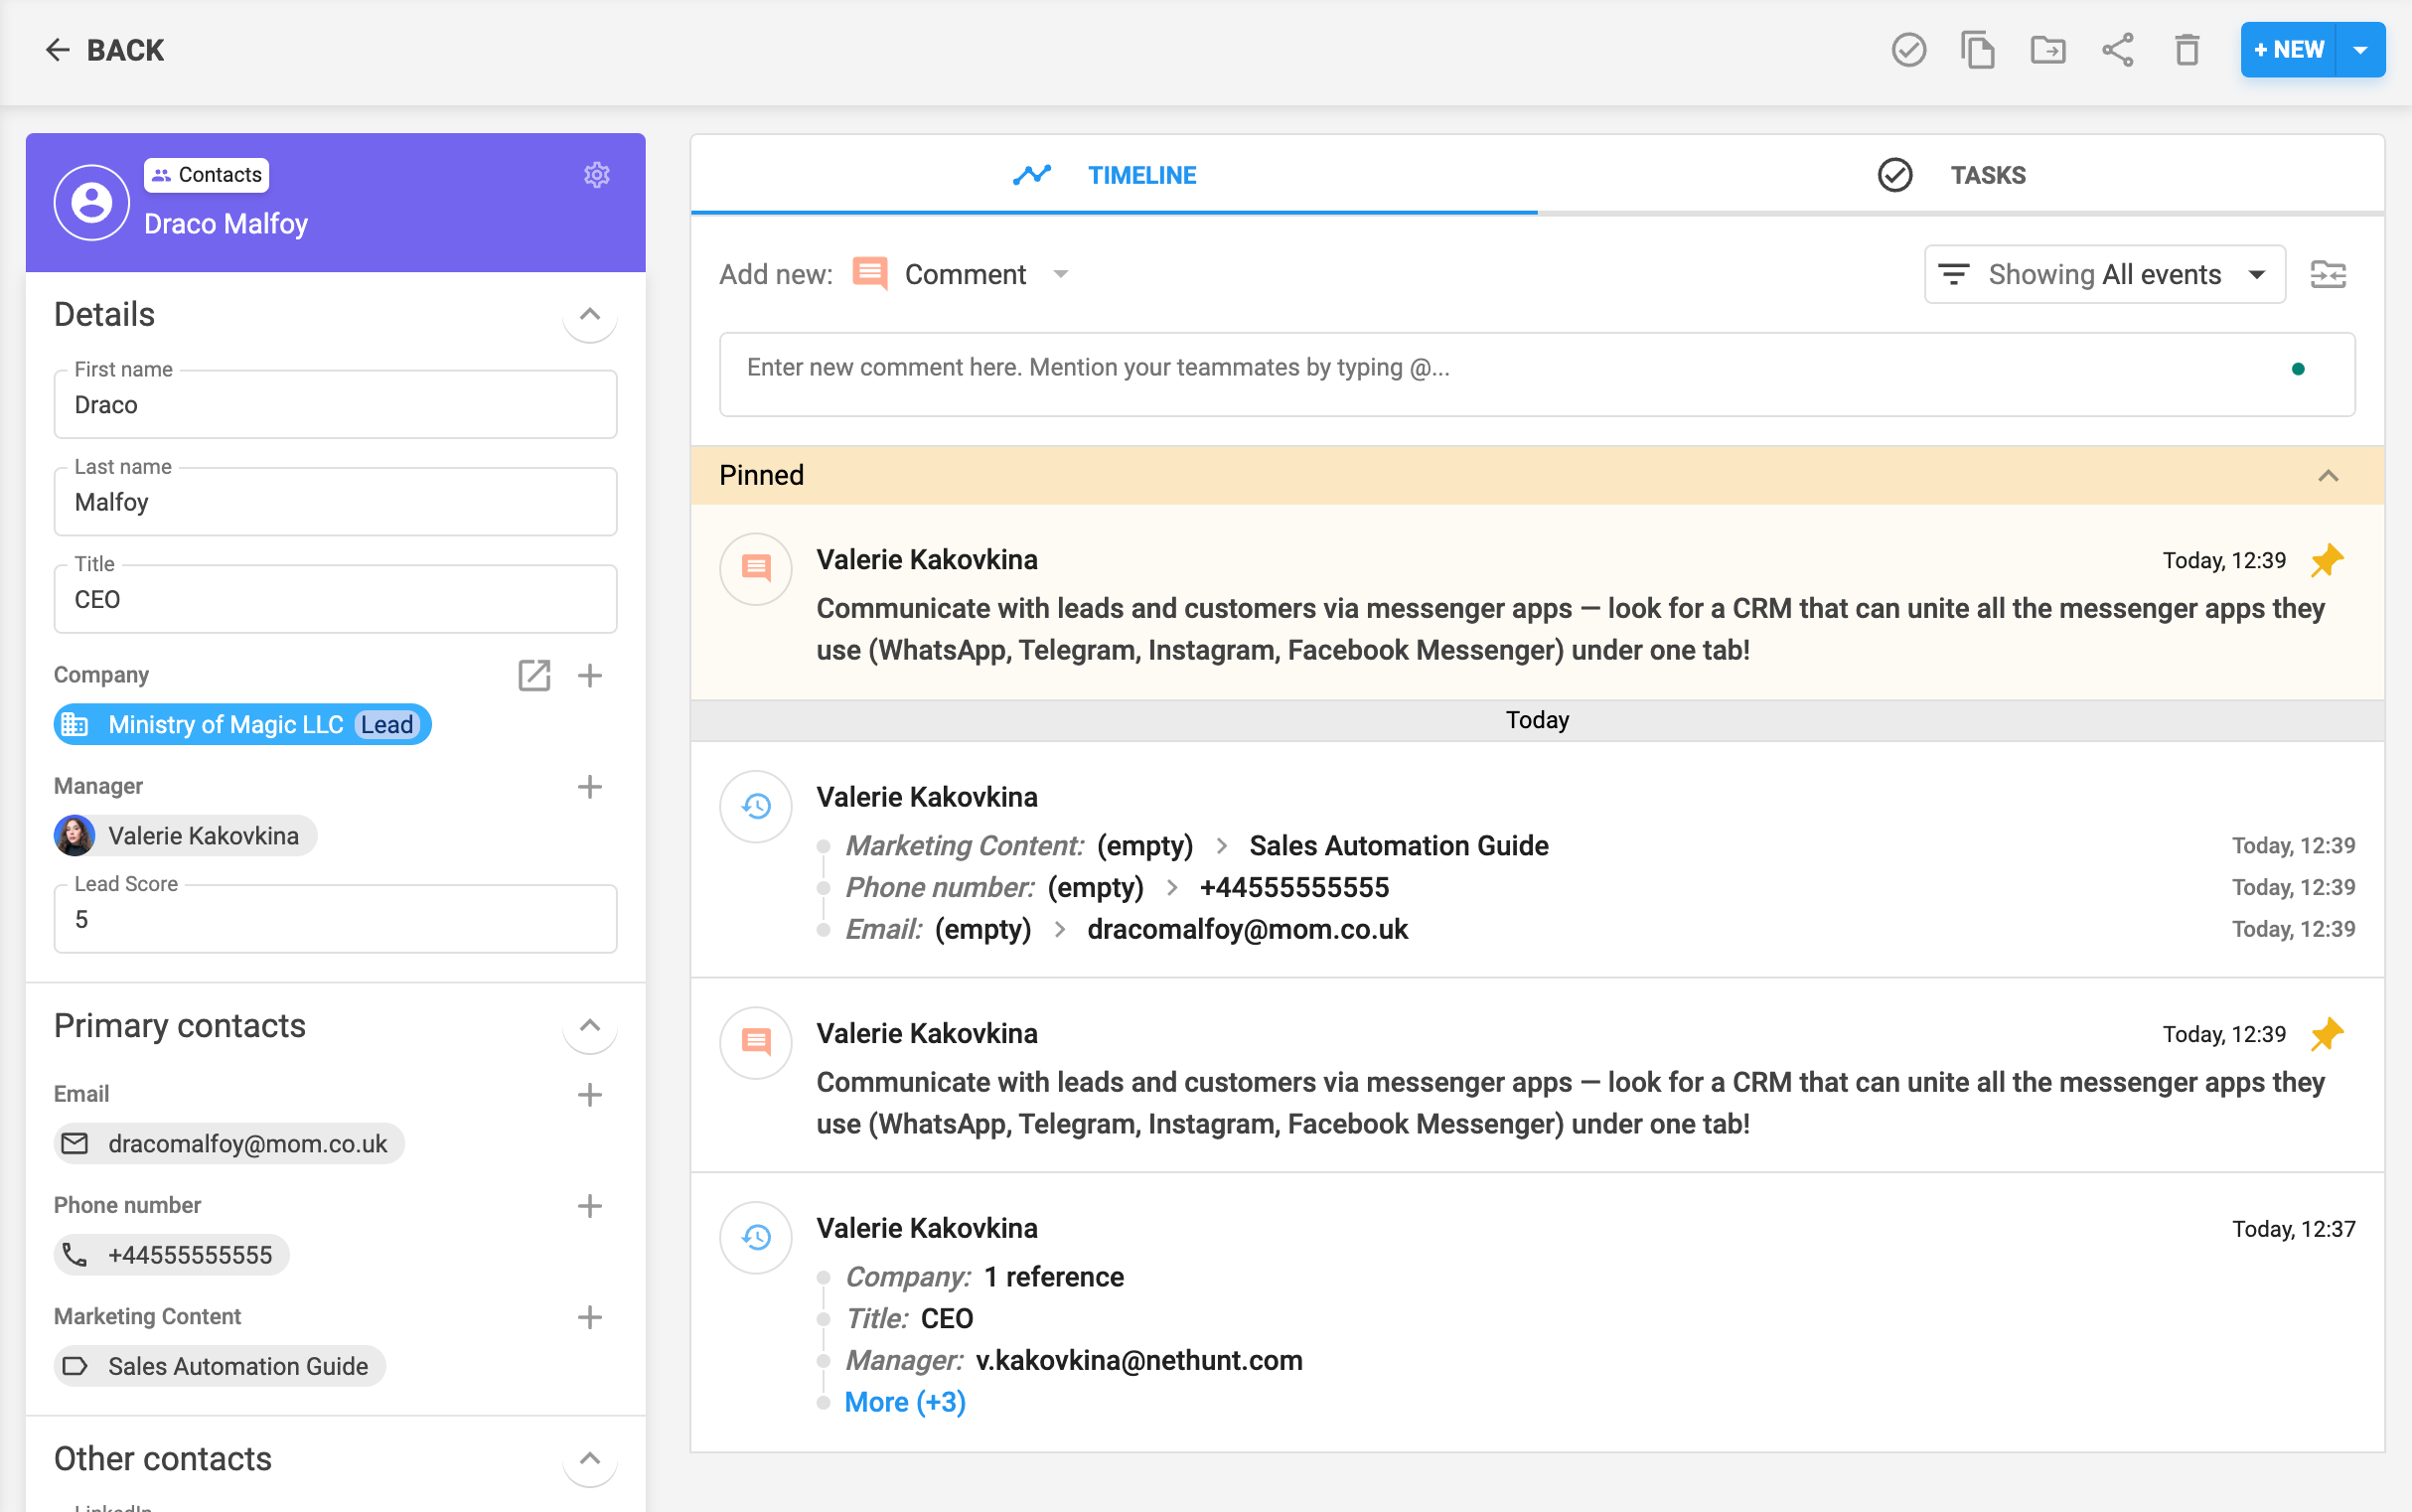The image size is (2412, 1512).
Task: Click the comment message icon
Action: [867, 273]
